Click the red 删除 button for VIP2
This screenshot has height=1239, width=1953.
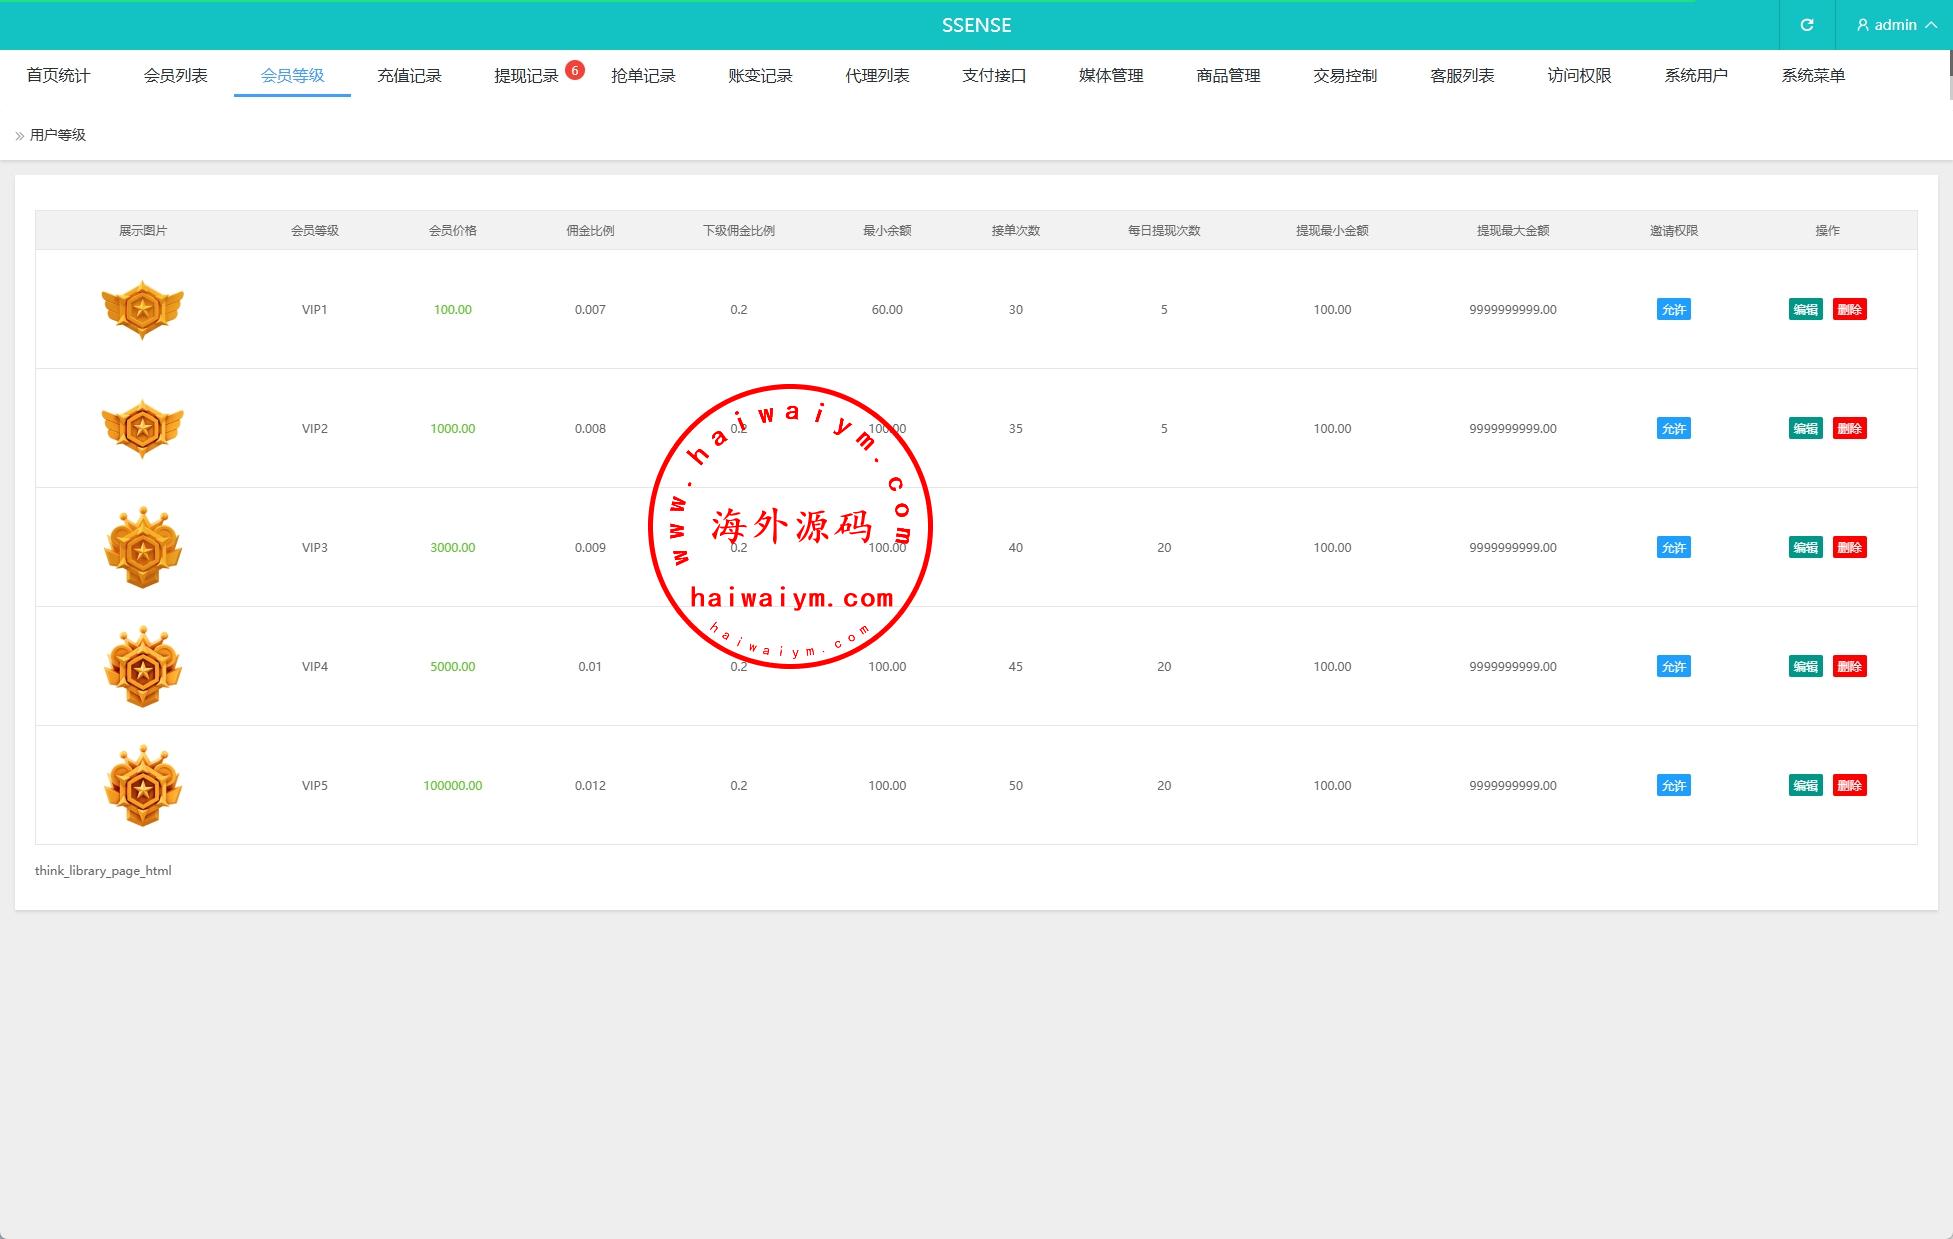(x=1849, y=428)
